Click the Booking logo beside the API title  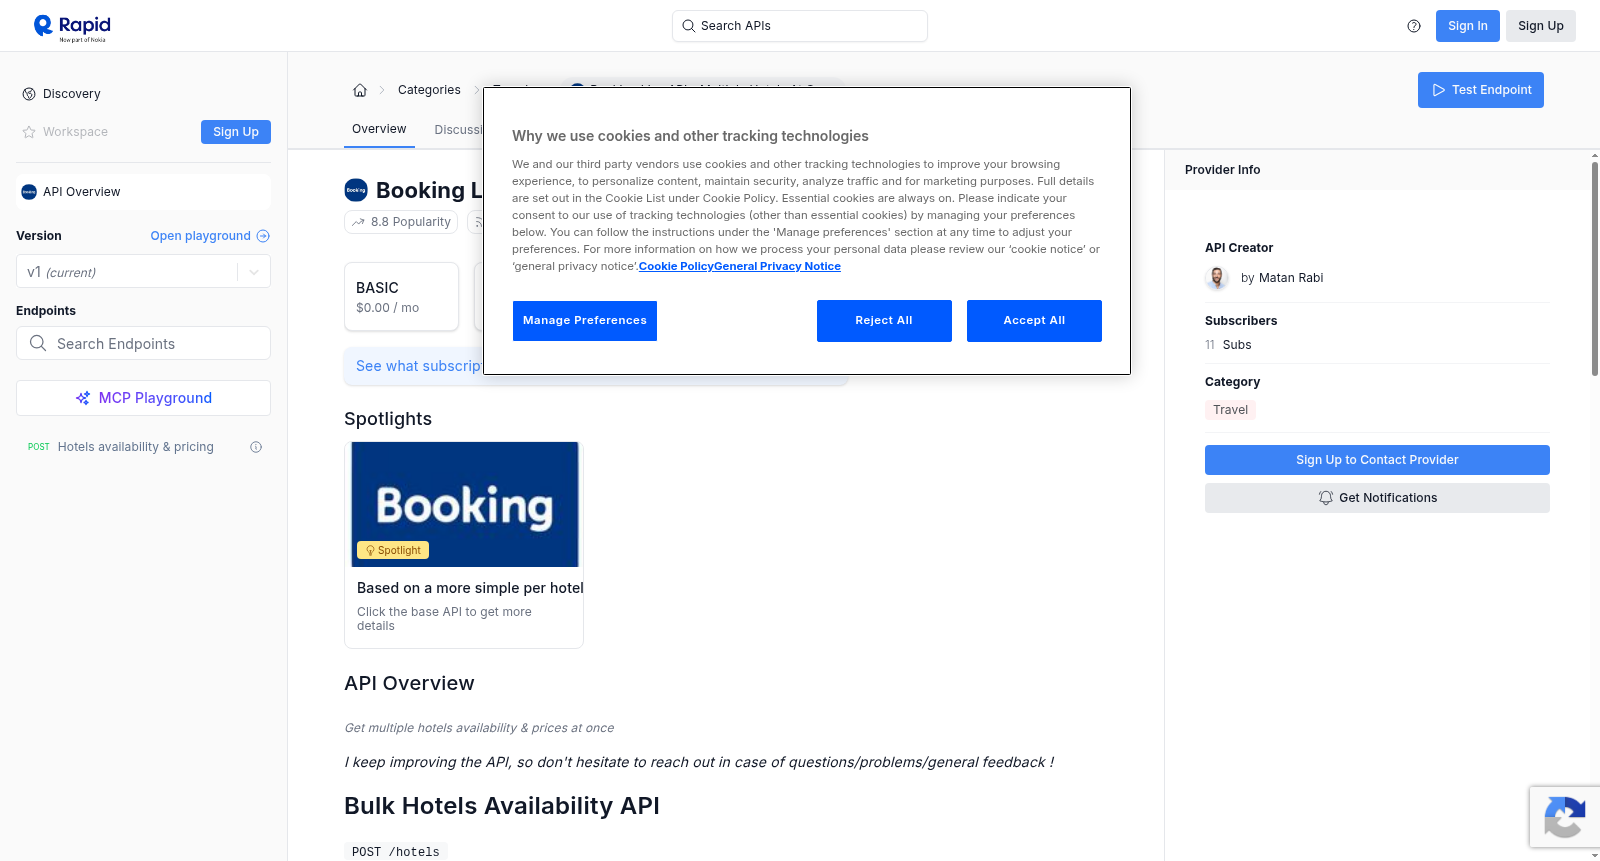coord(356,190)
